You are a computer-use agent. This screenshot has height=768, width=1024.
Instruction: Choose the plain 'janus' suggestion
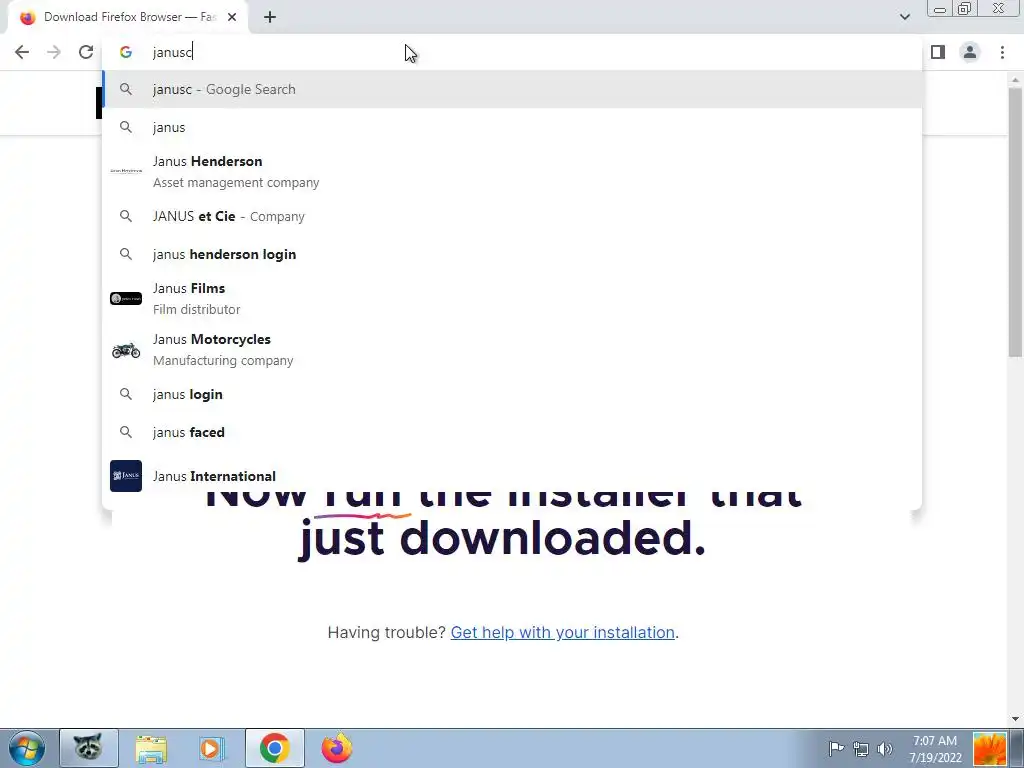pos(513,127)
